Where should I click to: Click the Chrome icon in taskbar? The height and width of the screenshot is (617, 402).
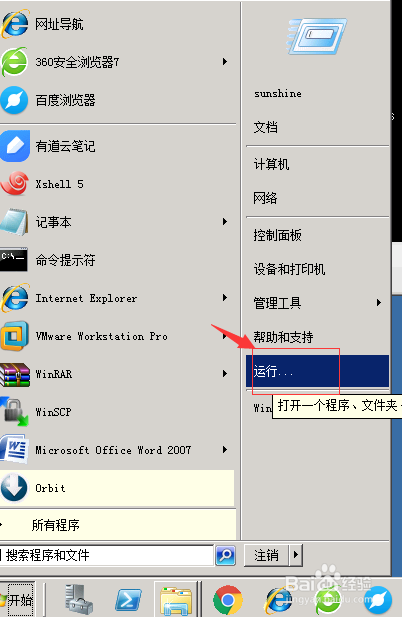[227, 600]
